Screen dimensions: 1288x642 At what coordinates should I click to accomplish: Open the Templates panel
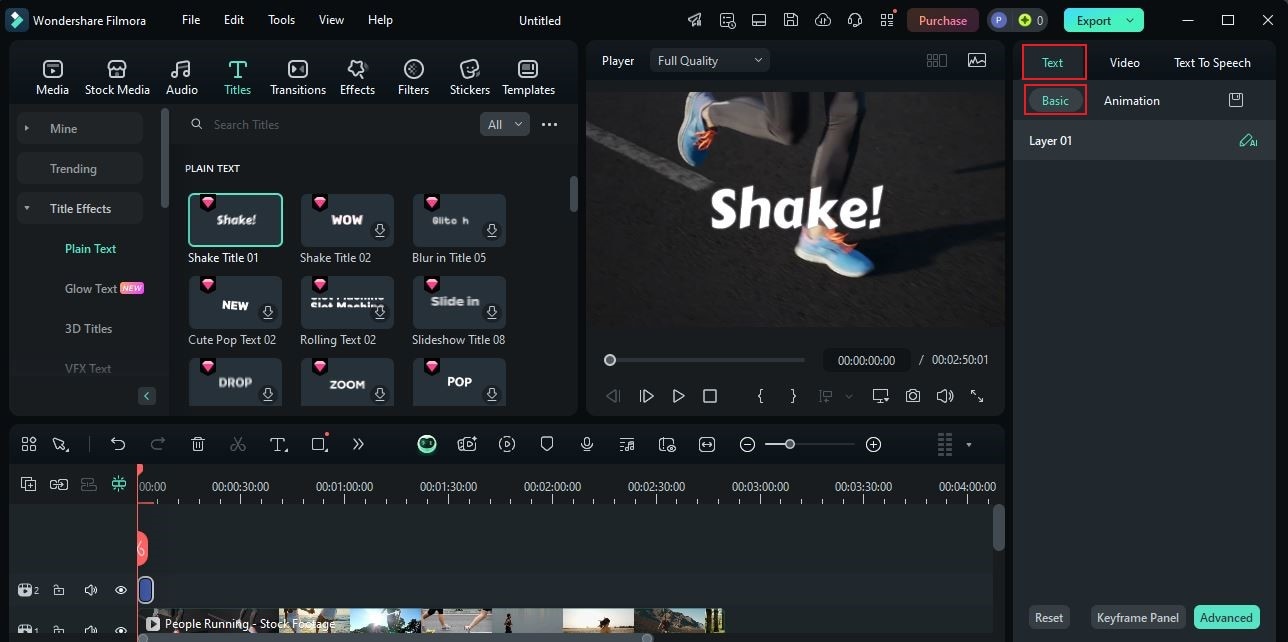[528, 77]
